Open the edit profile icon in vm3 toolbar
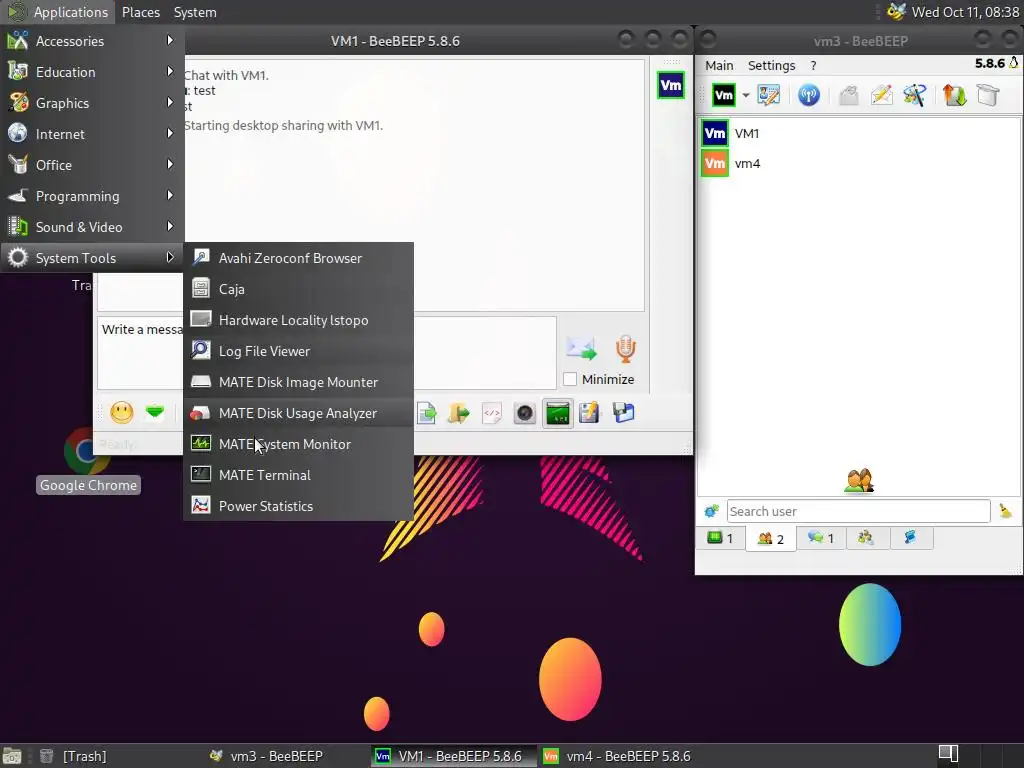Screen dimensions: 1024x768 [769, 95]
